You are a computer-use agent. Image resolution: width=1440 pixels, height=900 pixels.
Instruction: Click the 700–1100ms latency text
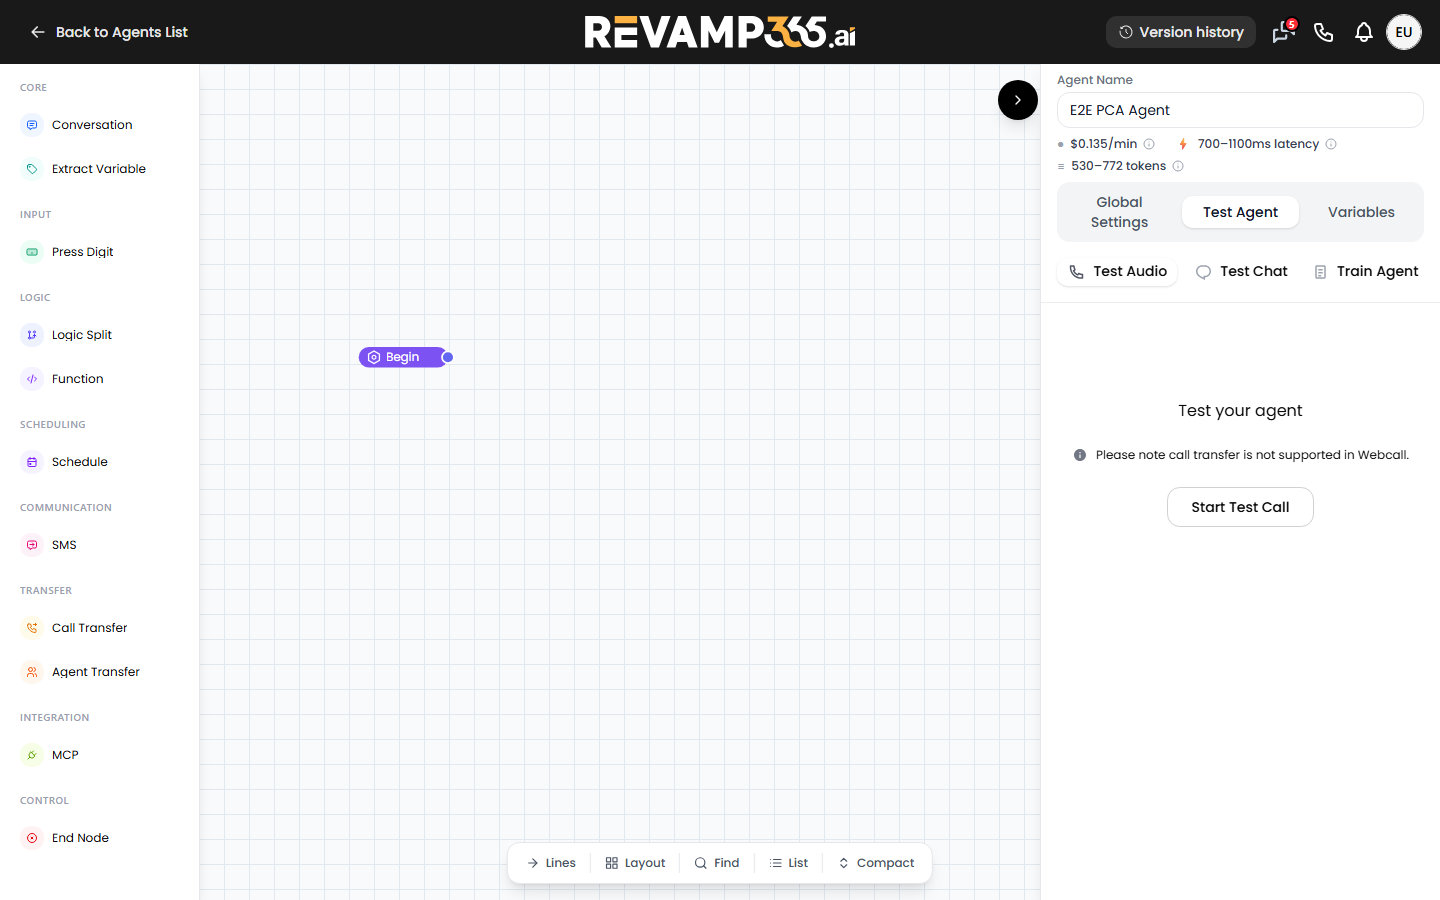(x=1258, y=144)
